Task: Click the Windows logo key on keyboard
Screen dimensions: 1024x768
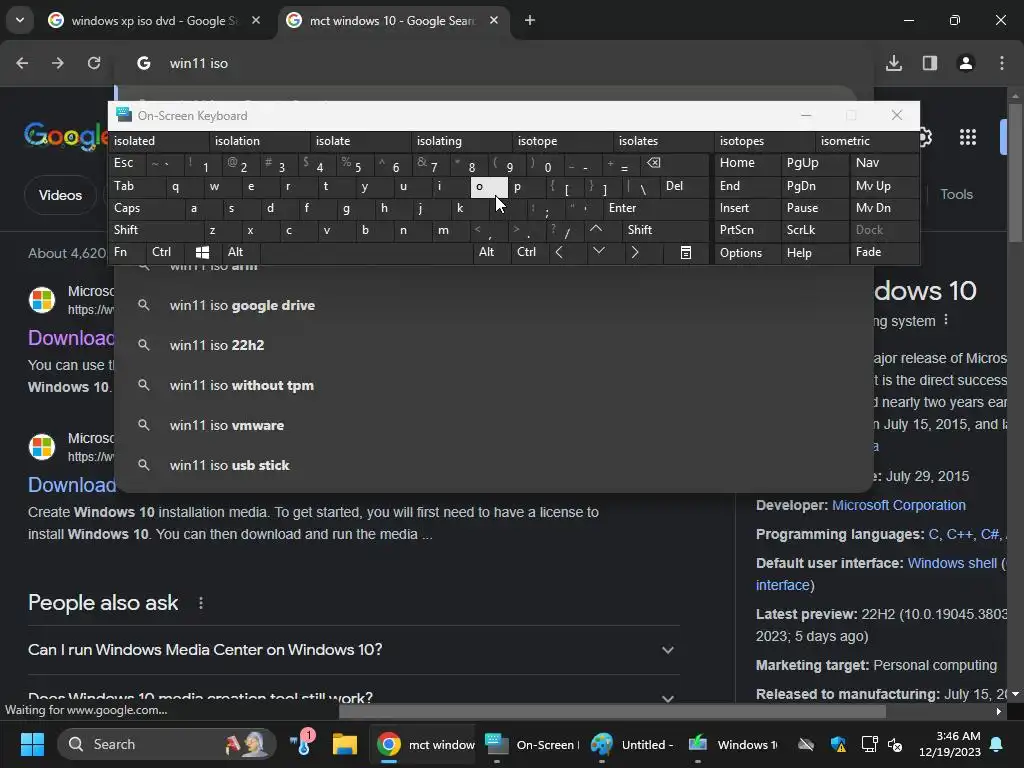Action: pos(202,252)
